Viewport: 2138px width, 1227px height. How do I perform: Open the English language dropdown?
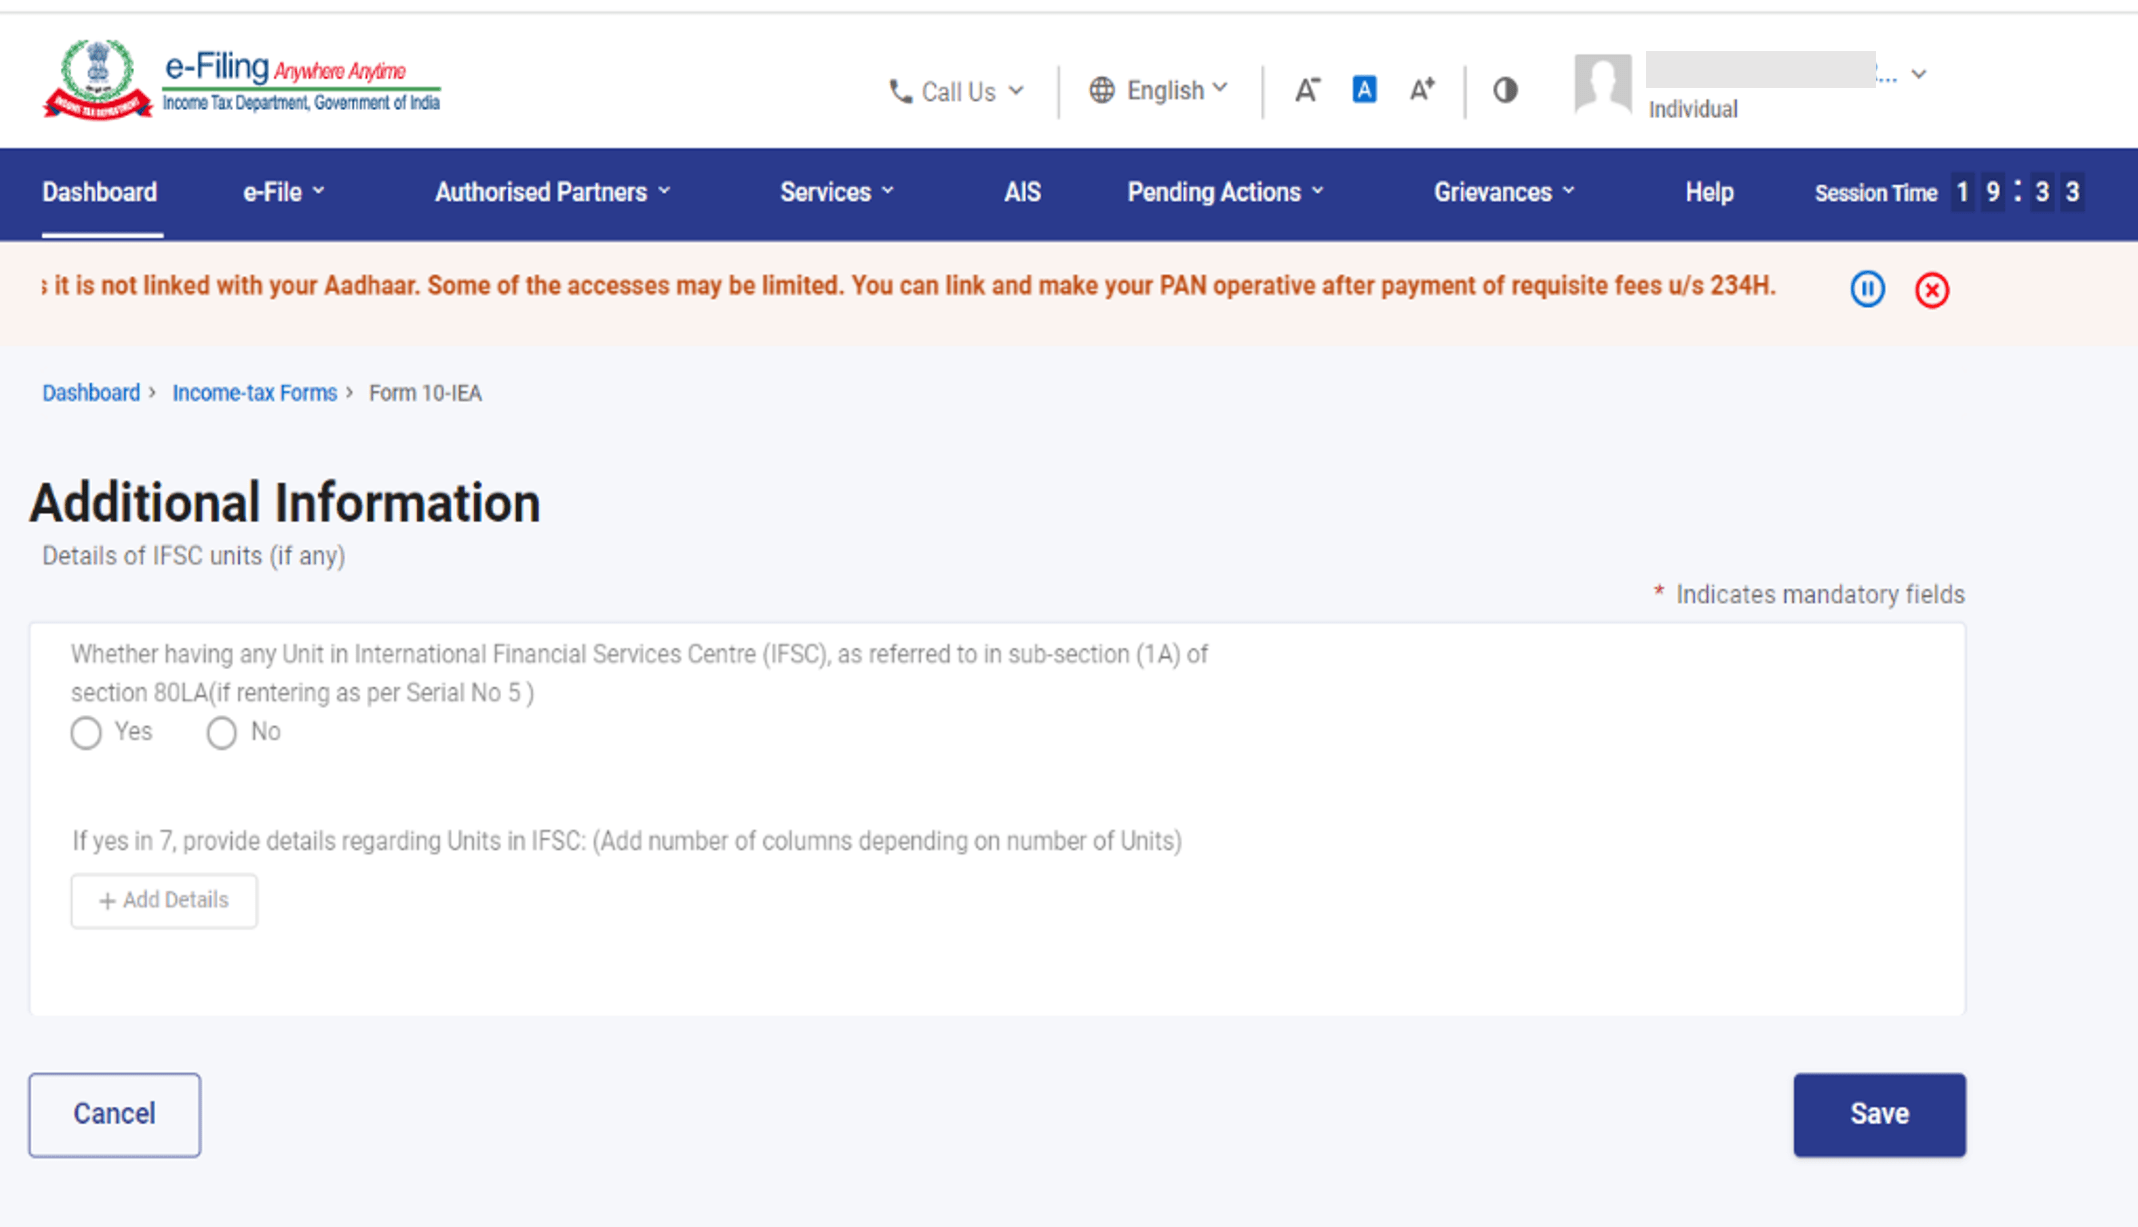(1158, 90)
